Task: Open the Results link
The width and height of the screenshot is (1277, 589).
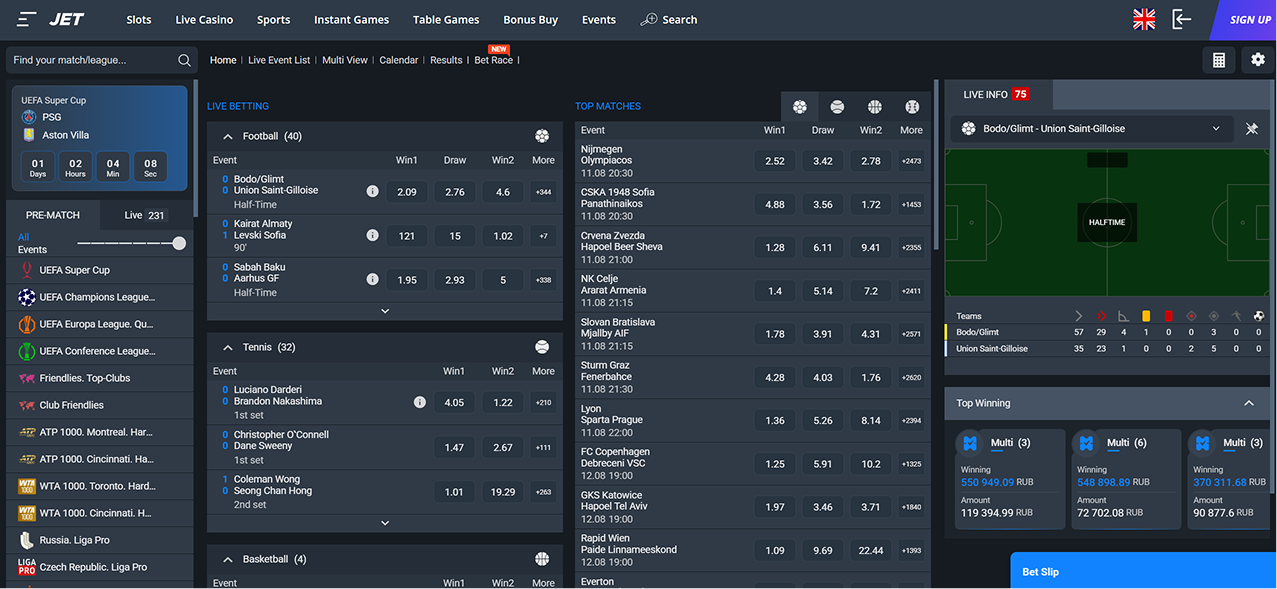Action: click(x=446, y=60)
